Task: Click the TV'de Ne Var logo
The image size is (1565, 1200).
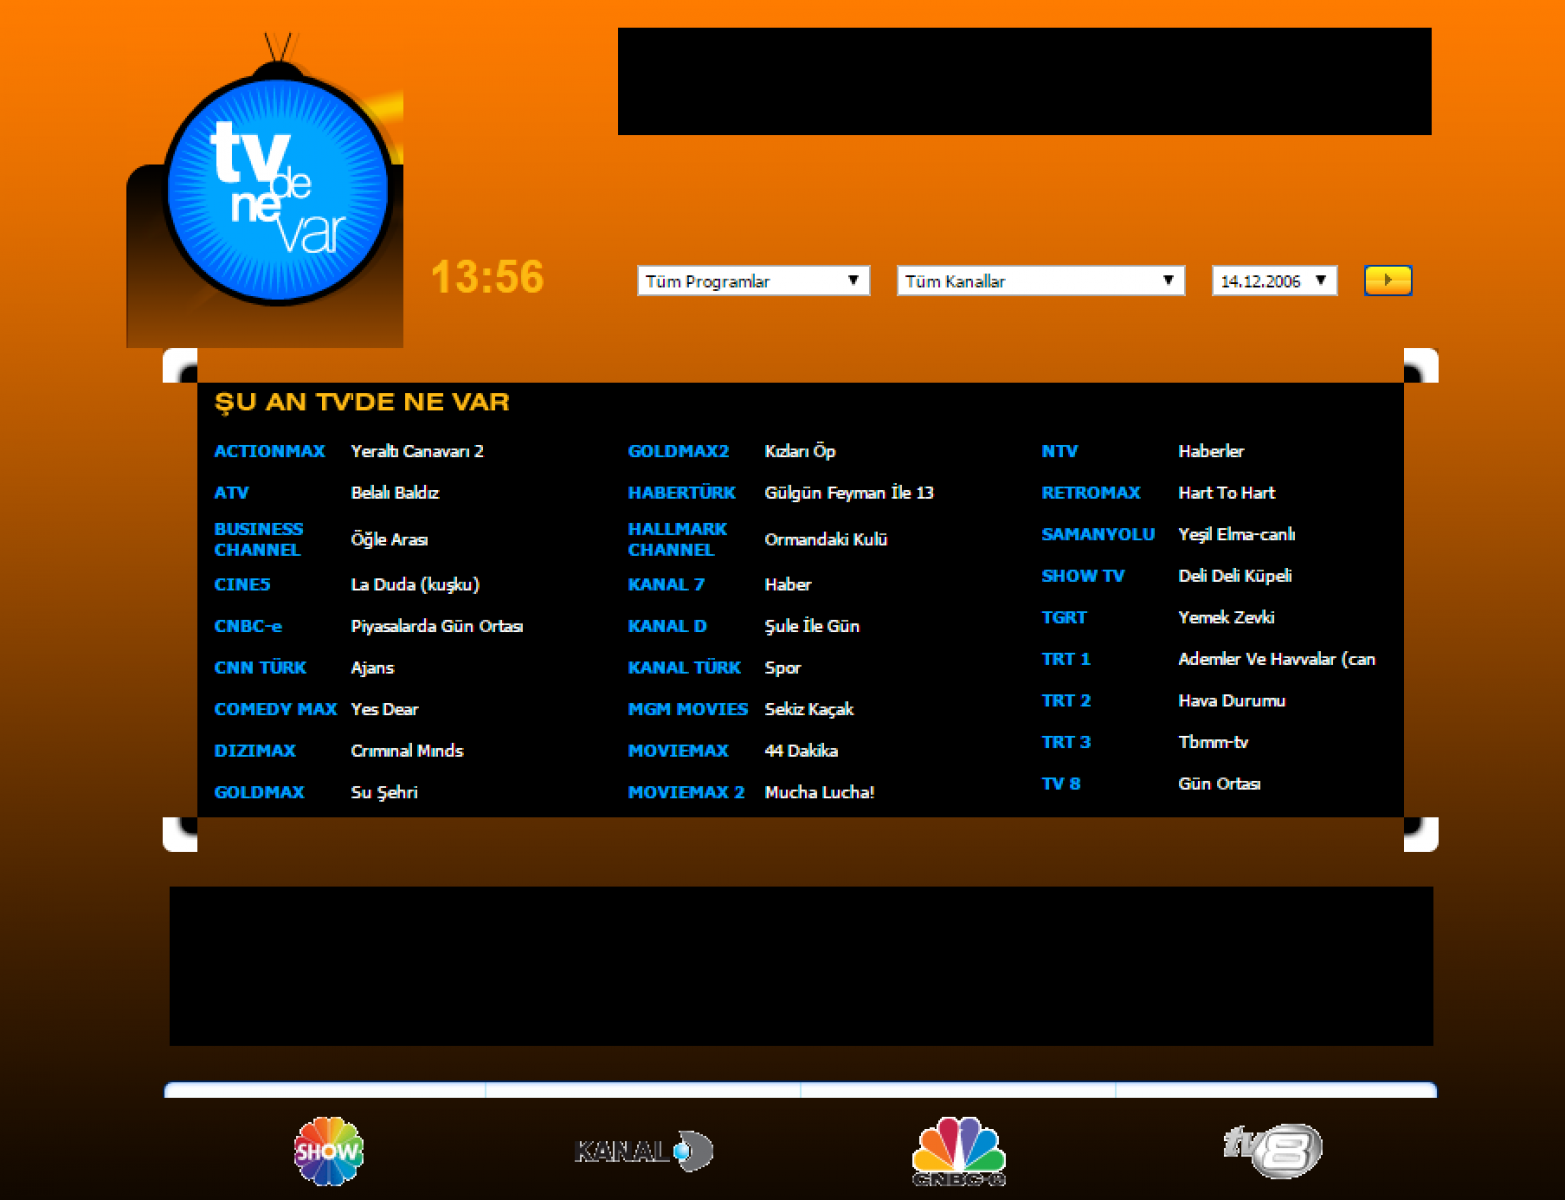Action: pyautogui.click(x=277, y=190)
